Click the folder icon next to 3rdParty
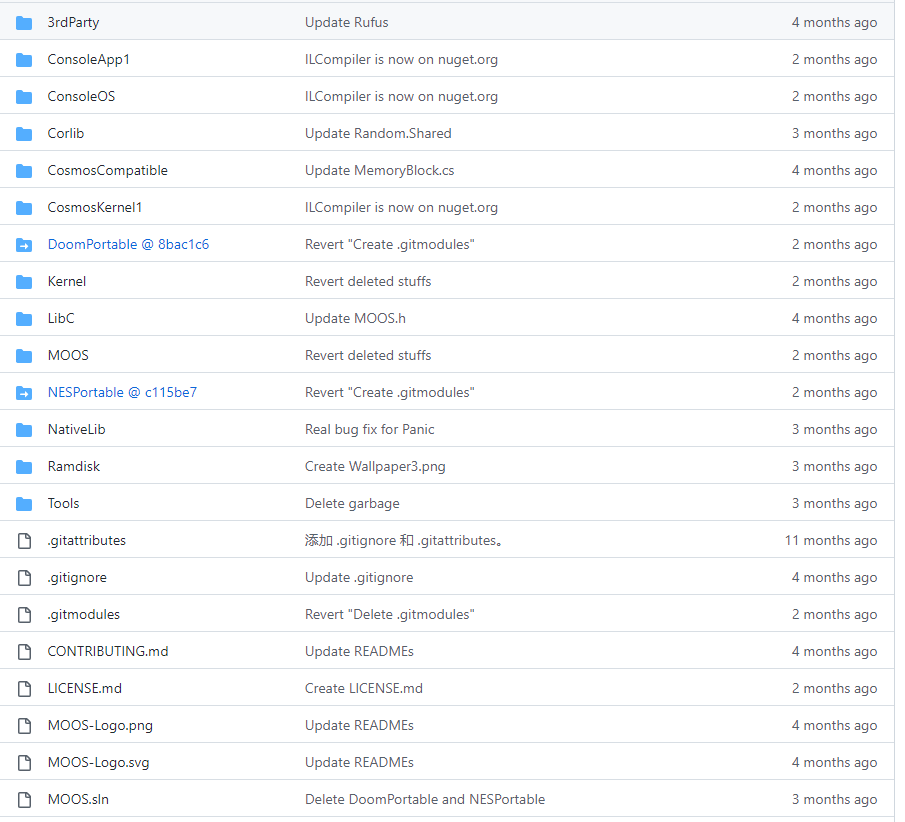 24,23
